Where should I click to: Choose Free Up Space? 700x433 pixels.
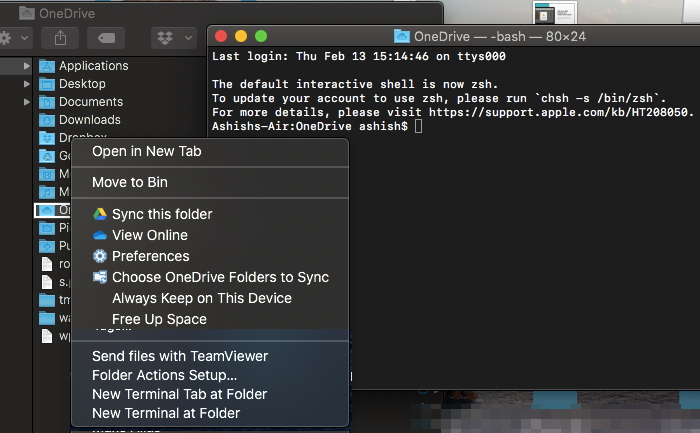pos(210,319)
